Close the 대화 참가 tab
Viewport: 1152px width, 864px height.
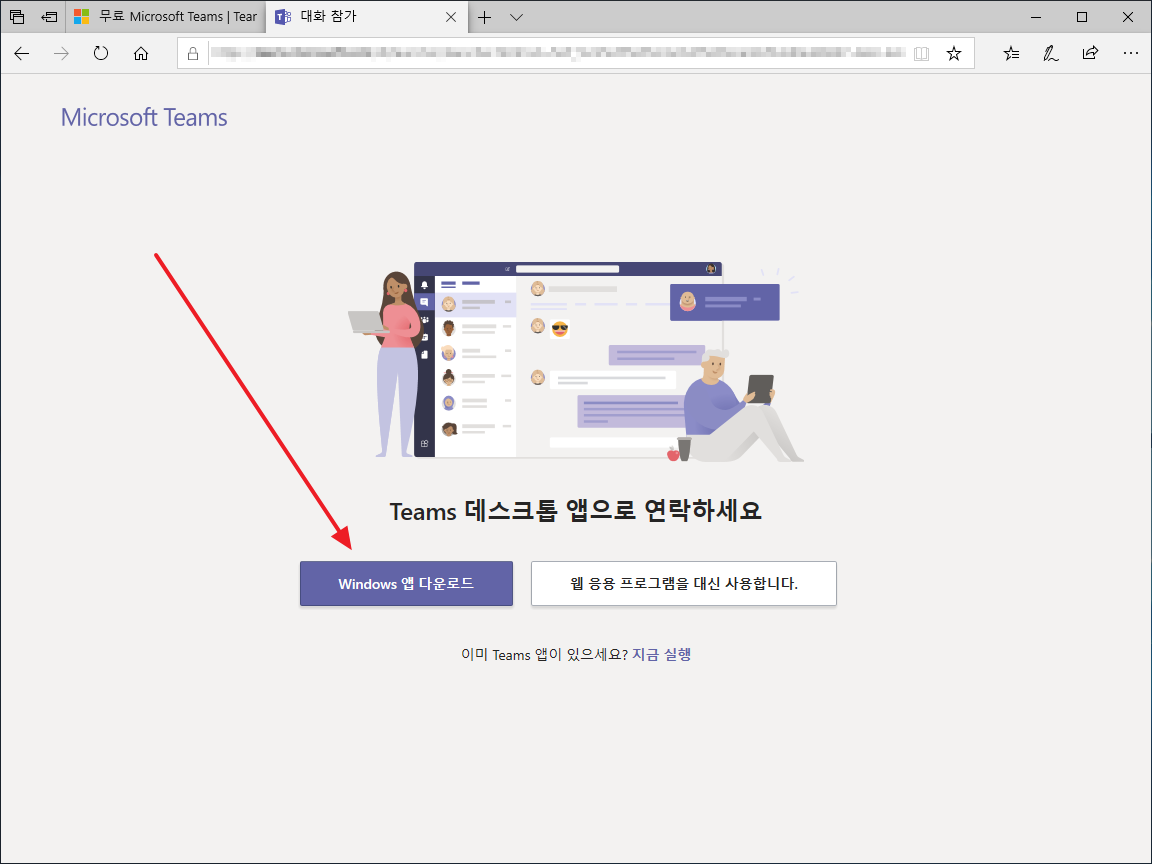coord(451,17)
